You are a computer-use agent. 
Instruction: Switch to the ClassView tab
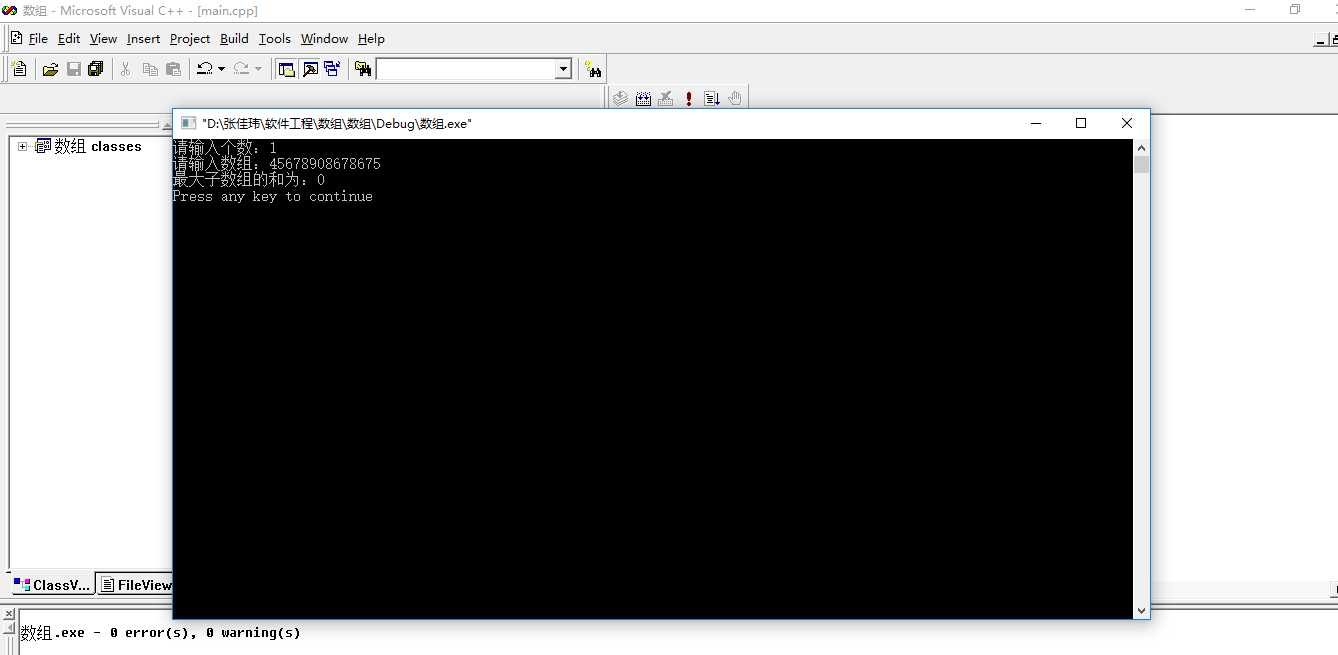click(52, 585)
